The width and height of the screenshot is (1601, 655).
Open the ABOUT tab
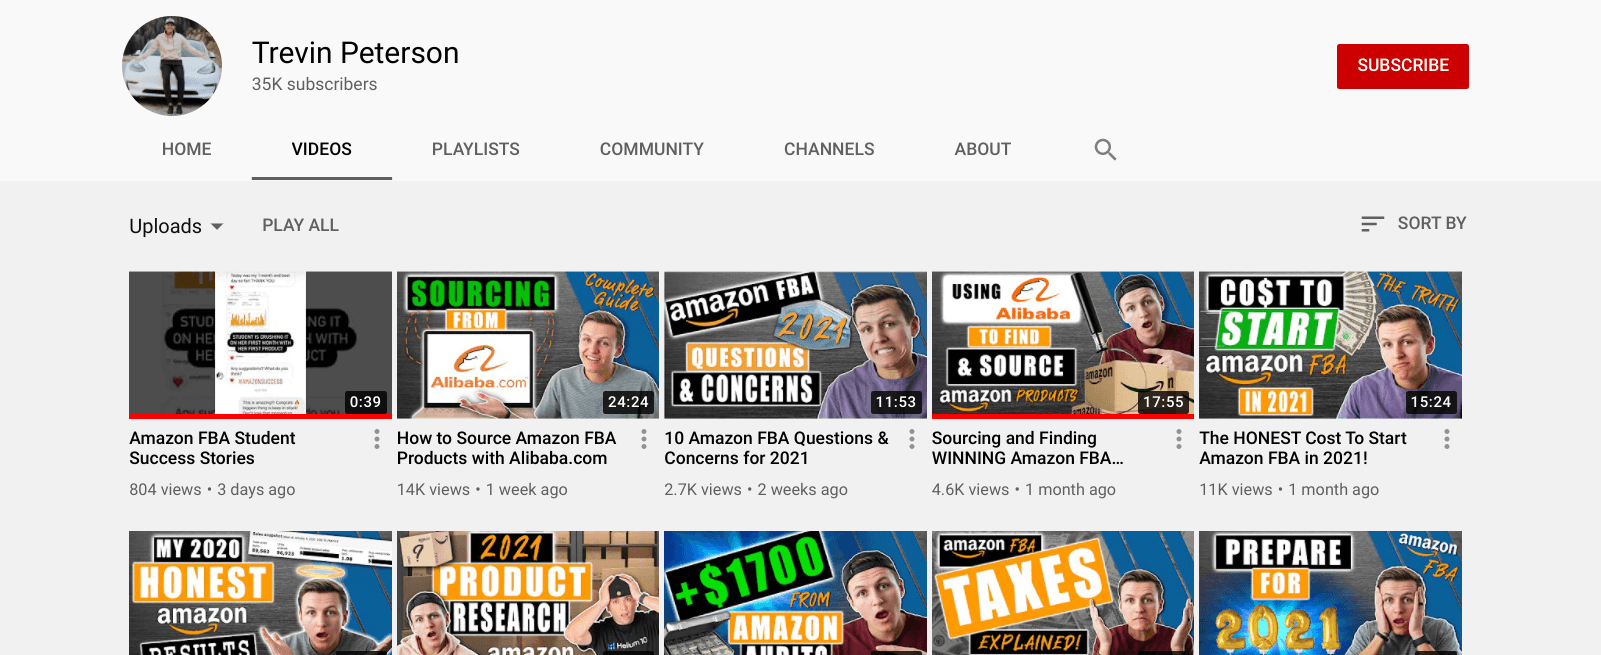[x=983, y=149]
